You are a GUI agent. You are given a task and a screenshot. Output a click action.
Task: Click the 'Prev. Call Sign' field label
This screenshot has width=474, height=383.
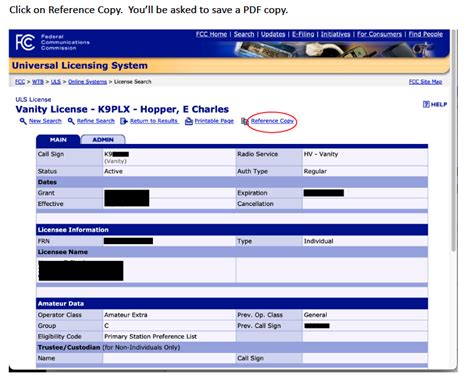pyautogui.click(x=259, y=326)
